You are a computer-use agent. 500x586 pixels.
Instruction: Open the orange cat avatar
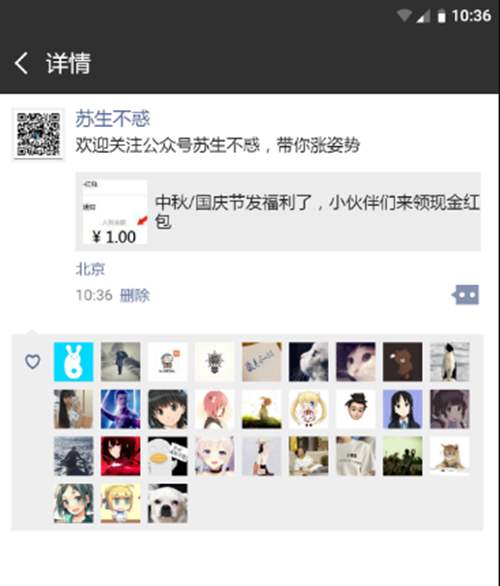450,456
